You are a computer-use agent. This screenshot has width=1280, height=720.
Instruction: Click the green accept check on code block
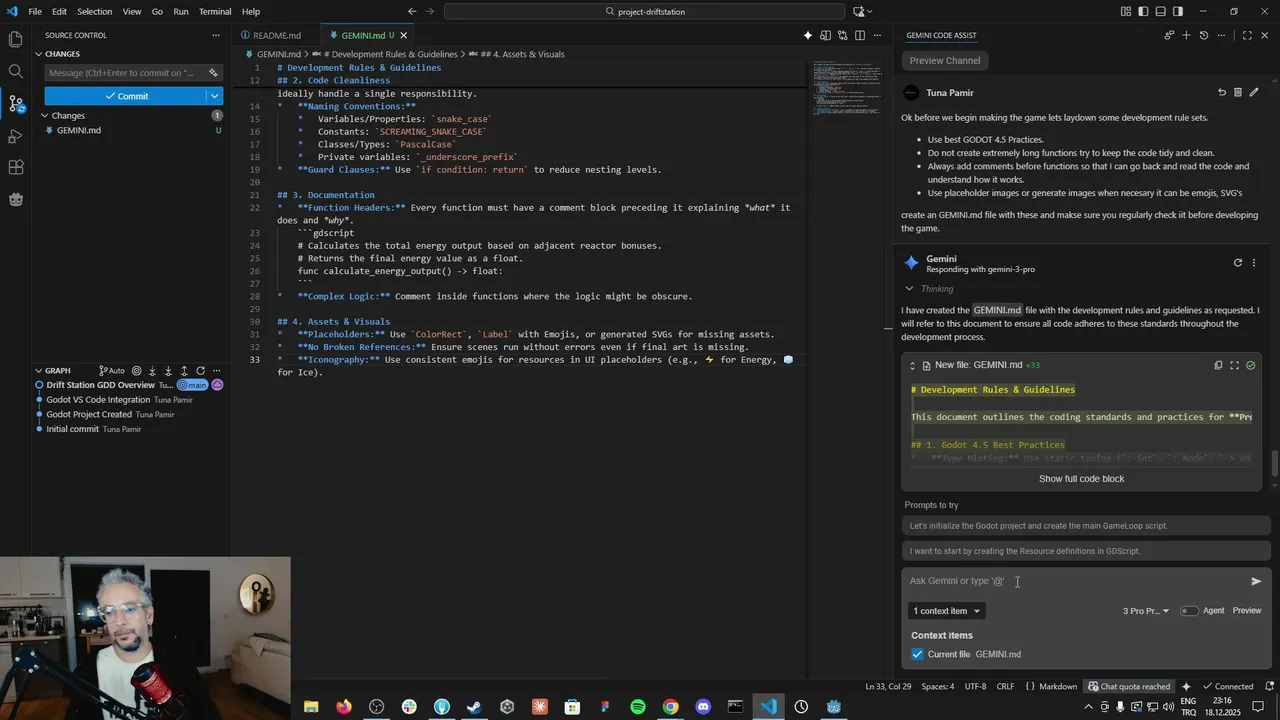point(1250,365)
